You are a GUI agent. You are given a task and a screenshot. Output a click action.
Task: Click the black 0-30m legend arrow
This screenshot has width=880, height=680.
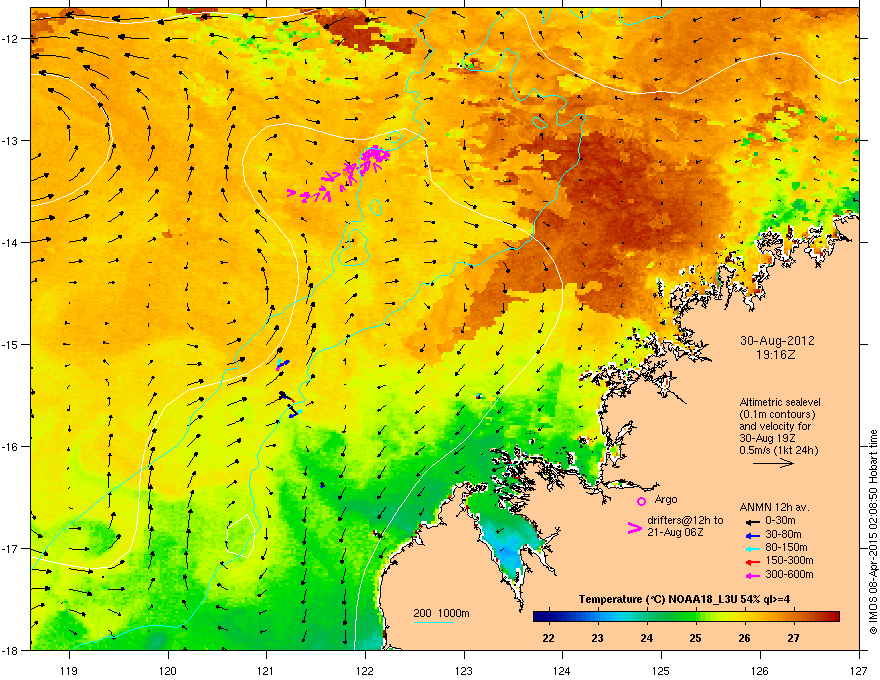tap(752, 522)
